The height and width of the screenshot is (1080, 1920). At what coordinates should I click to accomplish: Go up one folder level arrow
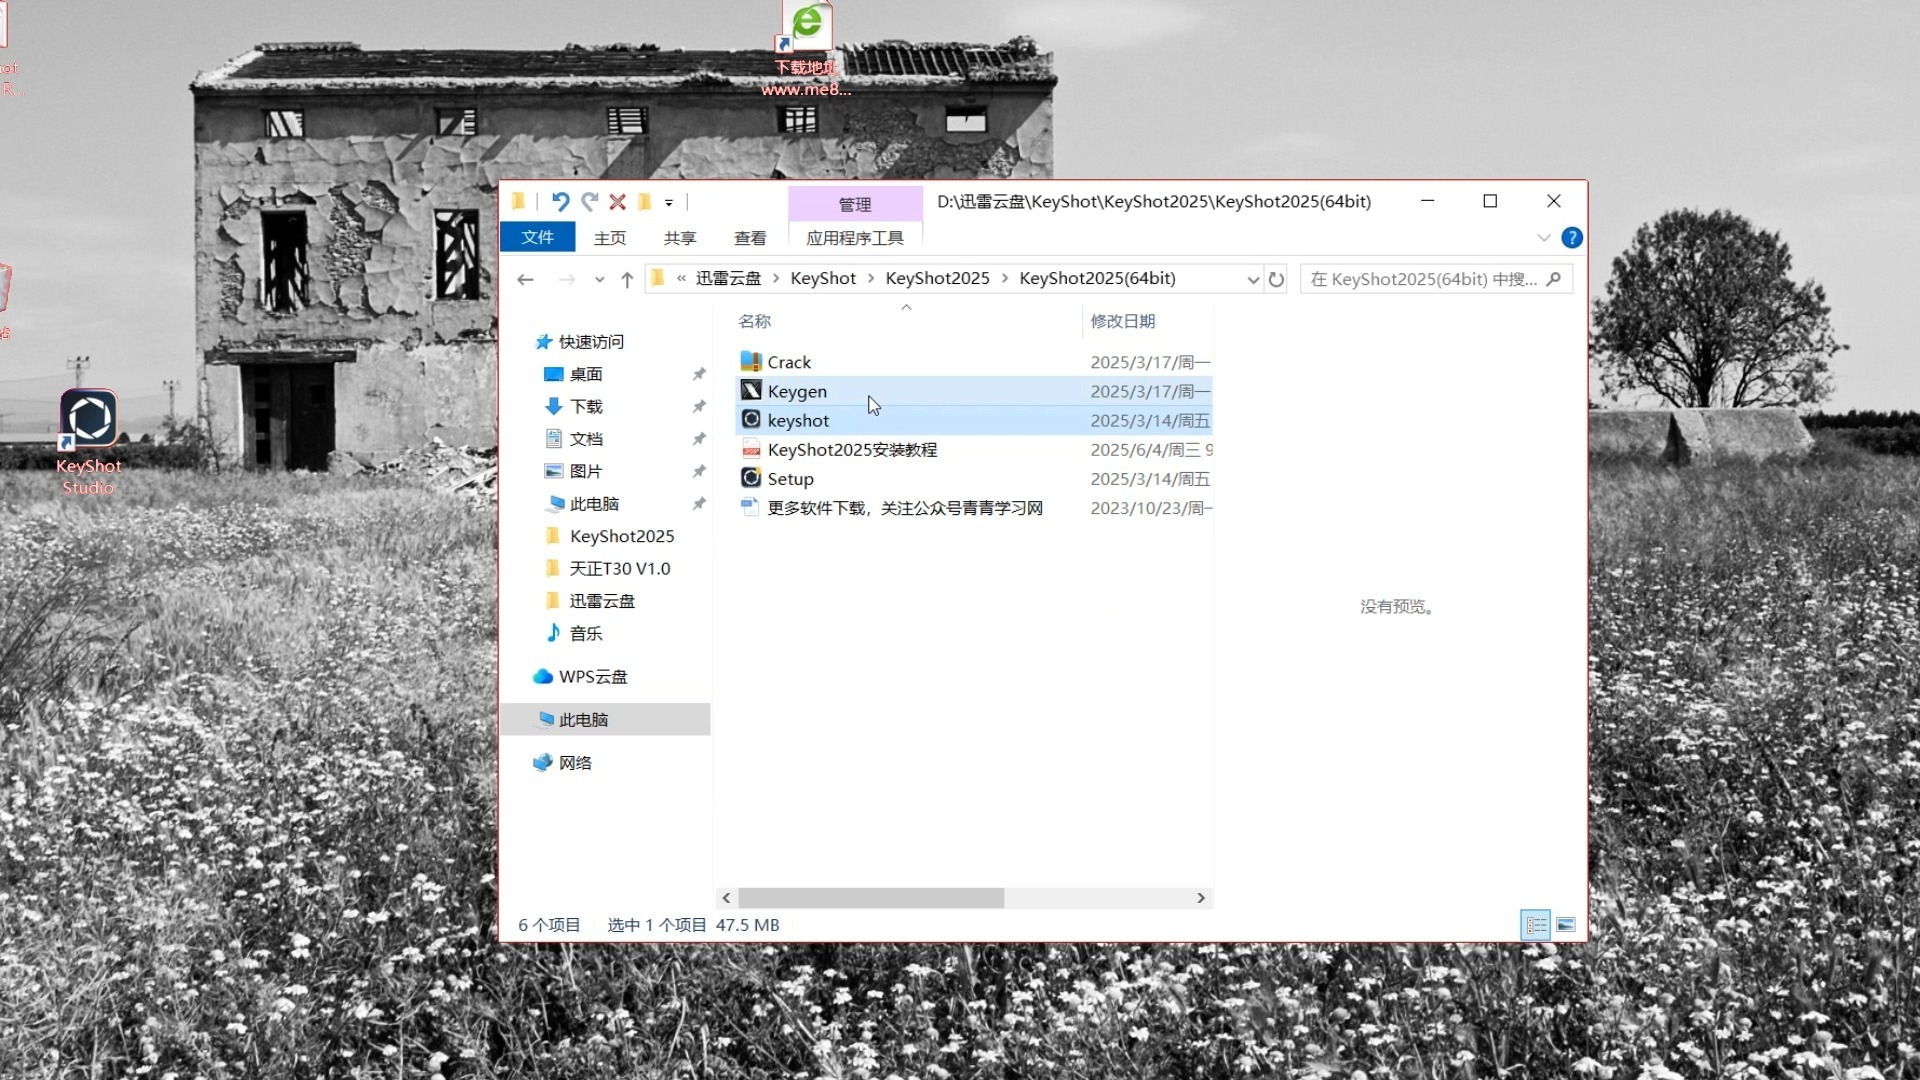pos(627,280)
